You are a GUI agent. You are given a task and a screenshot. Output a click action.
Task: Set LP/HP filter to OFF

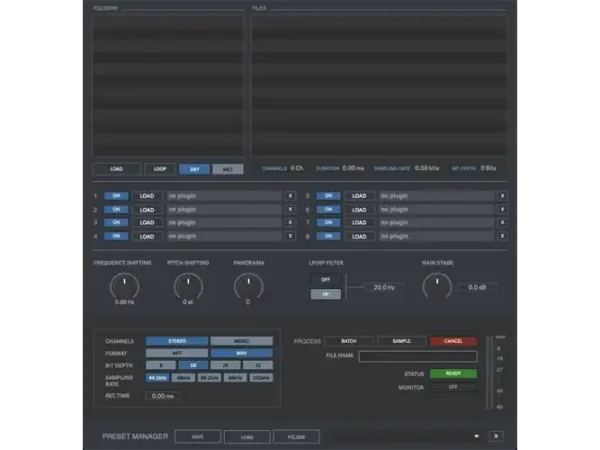click(325, 280)
